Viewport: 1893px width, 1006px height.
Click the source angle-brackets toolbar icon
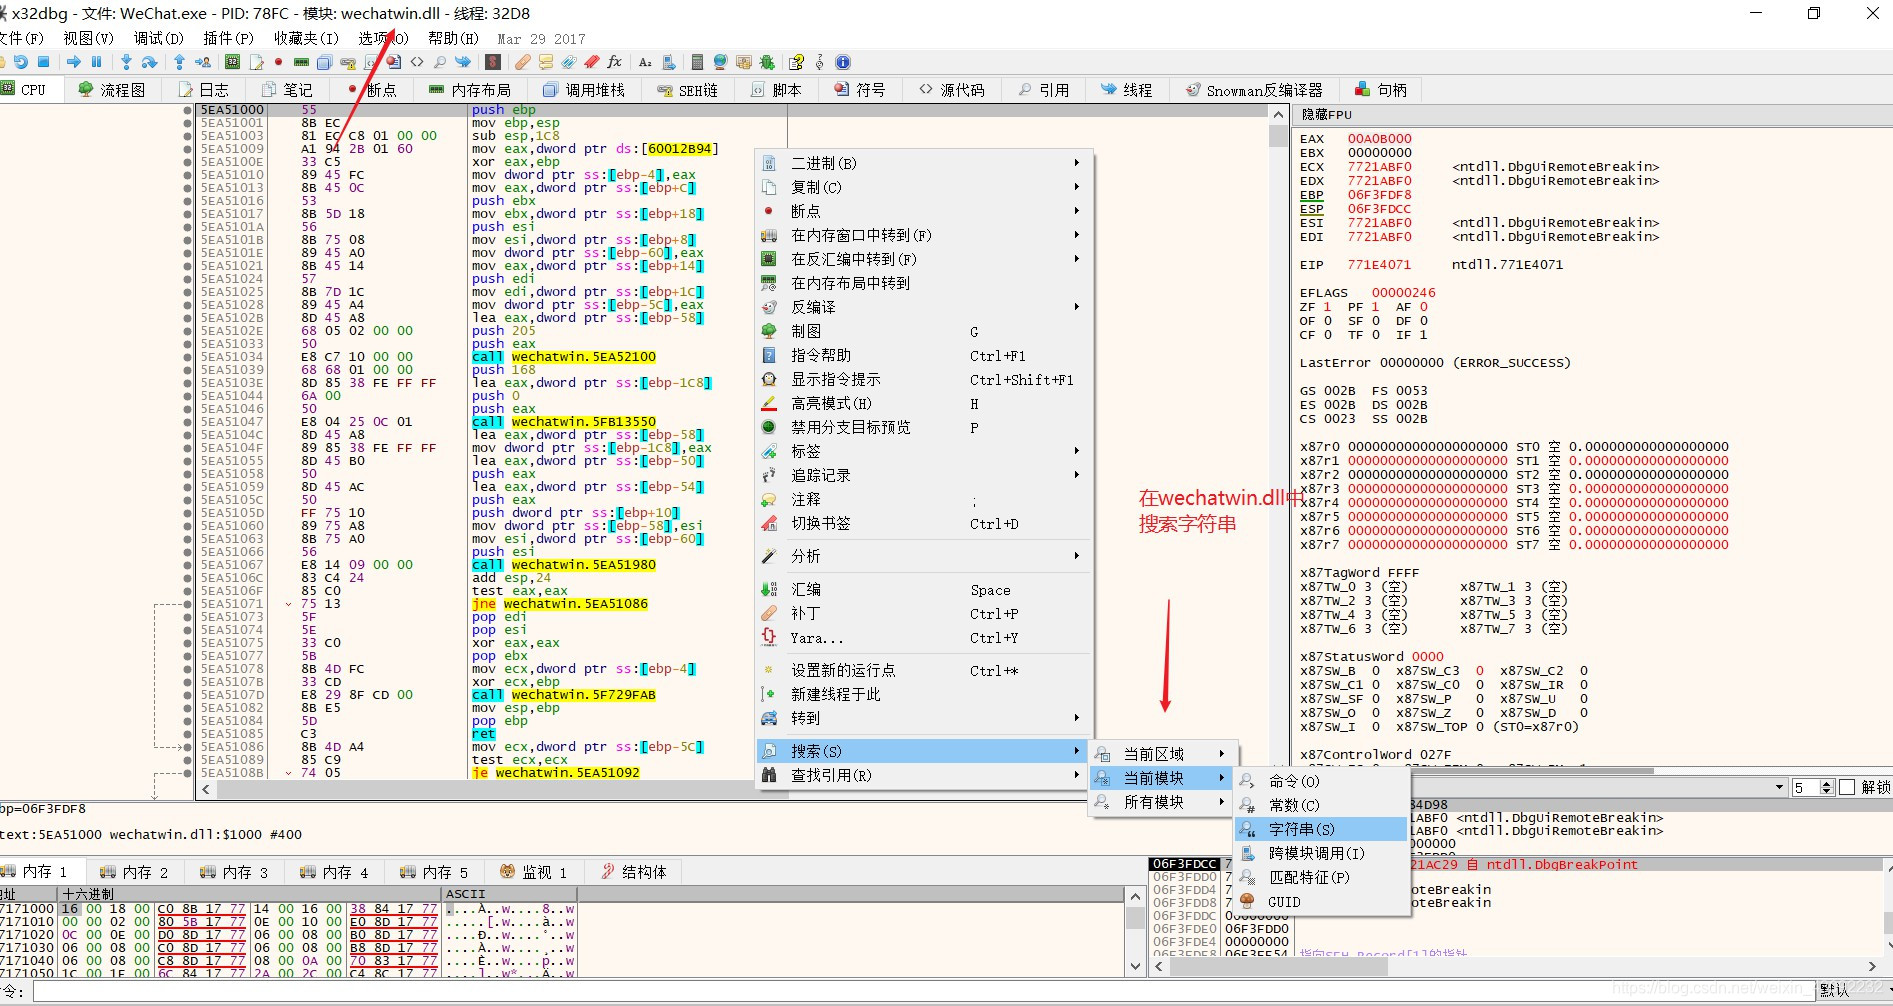417,62
